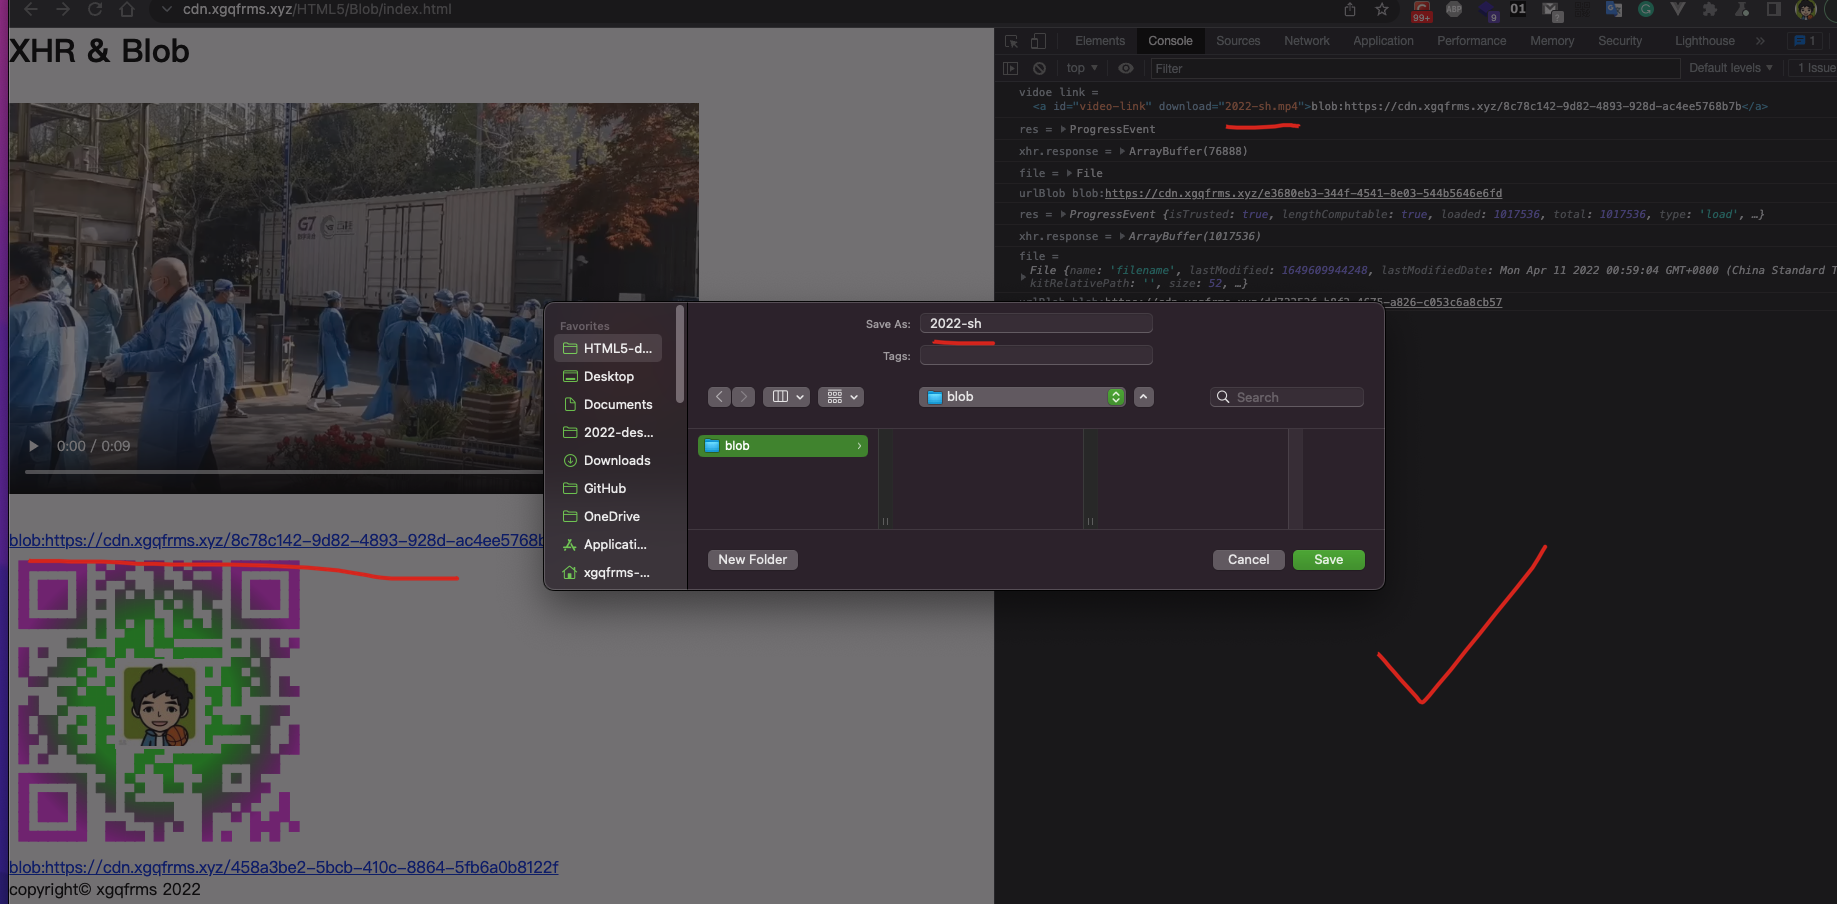Toggle the browser side panel icon

pos(1774,9)
